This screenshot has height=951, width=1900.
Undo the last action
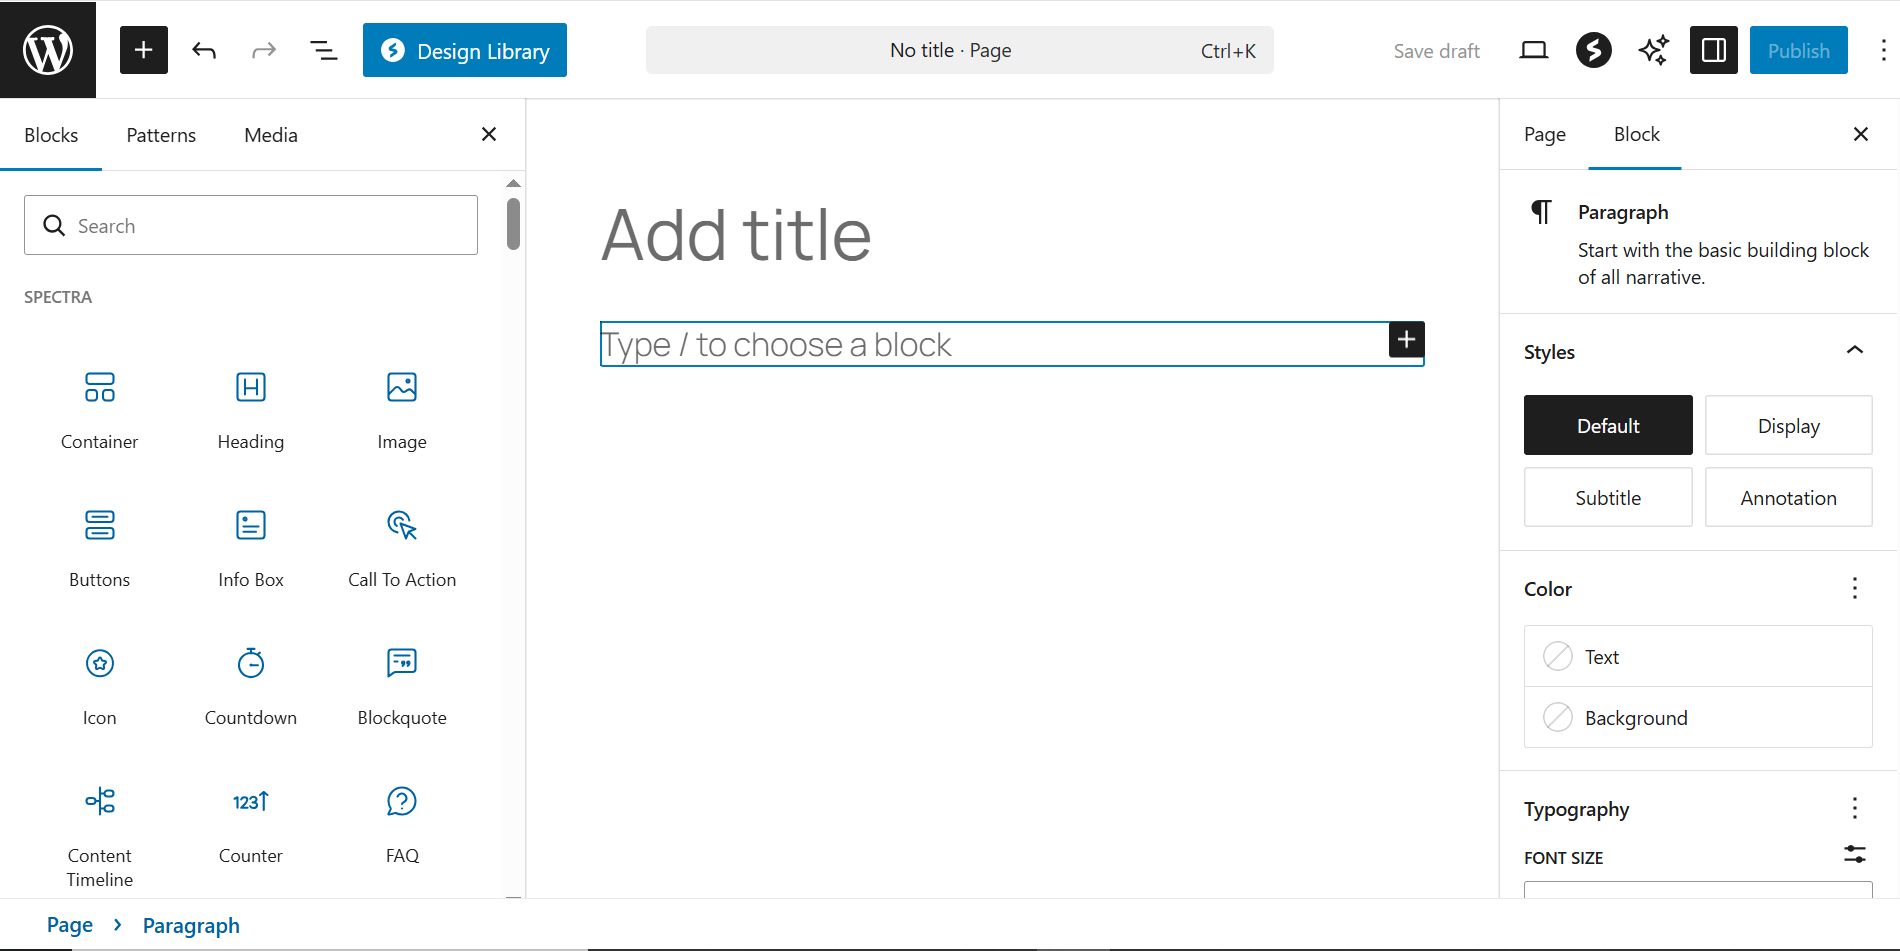point(204,50)
